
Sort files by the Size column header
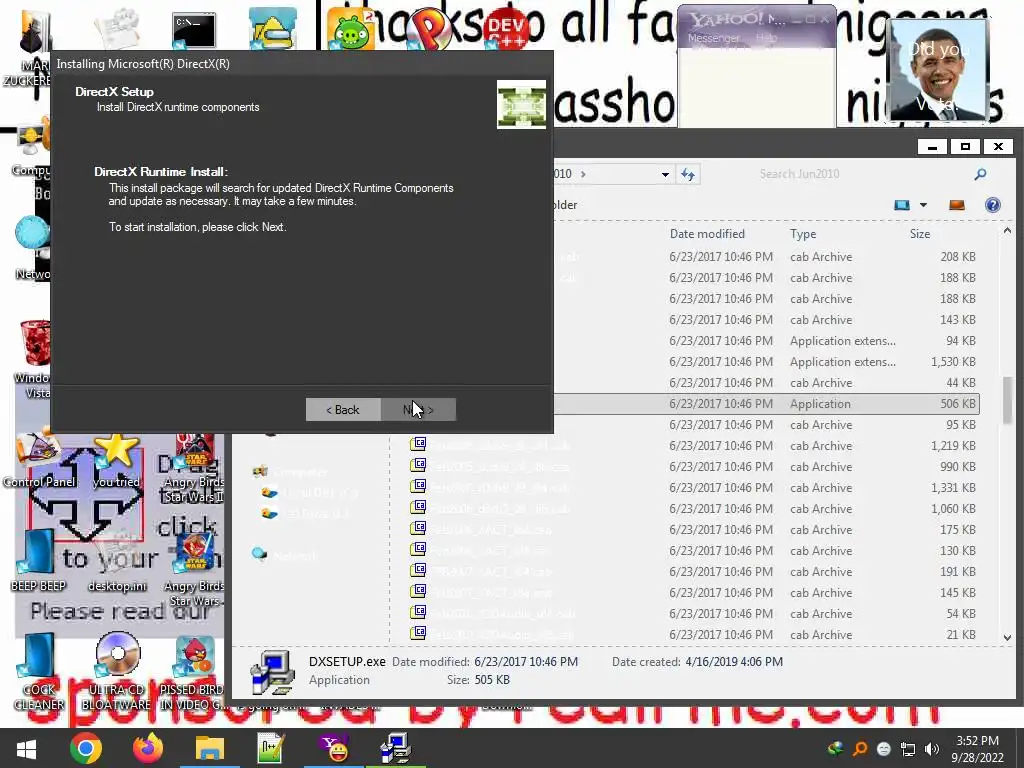920,234
